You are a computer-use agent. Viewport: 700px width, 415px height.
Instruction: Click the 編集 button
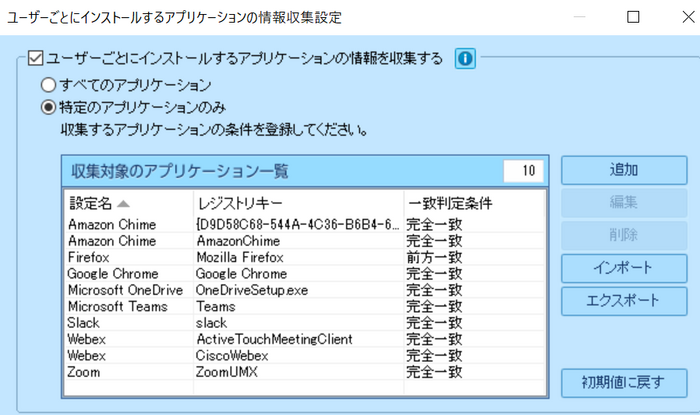click(624, 203)
